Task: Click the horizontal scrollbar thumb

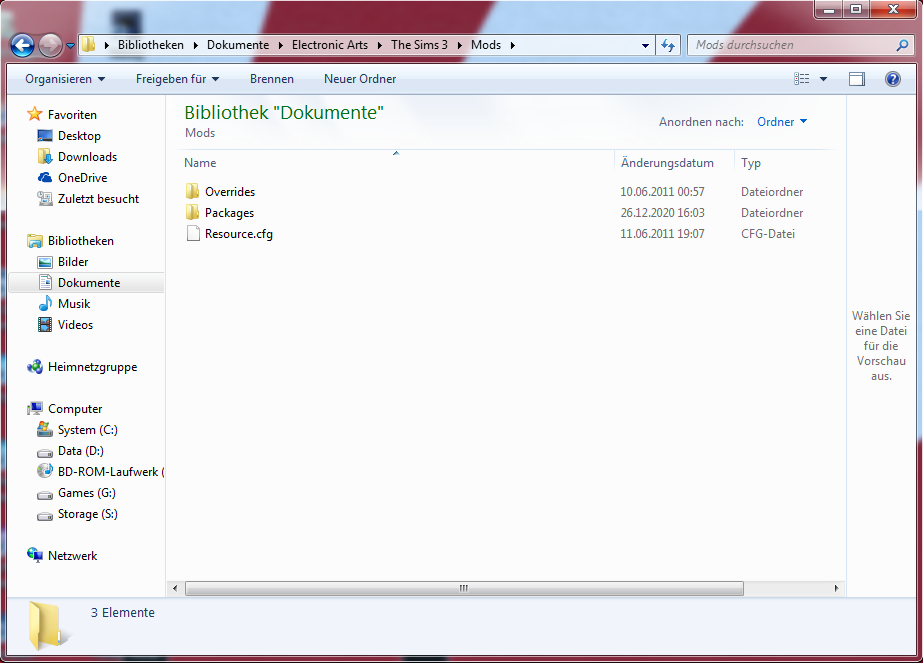Action: pos(464,588)
